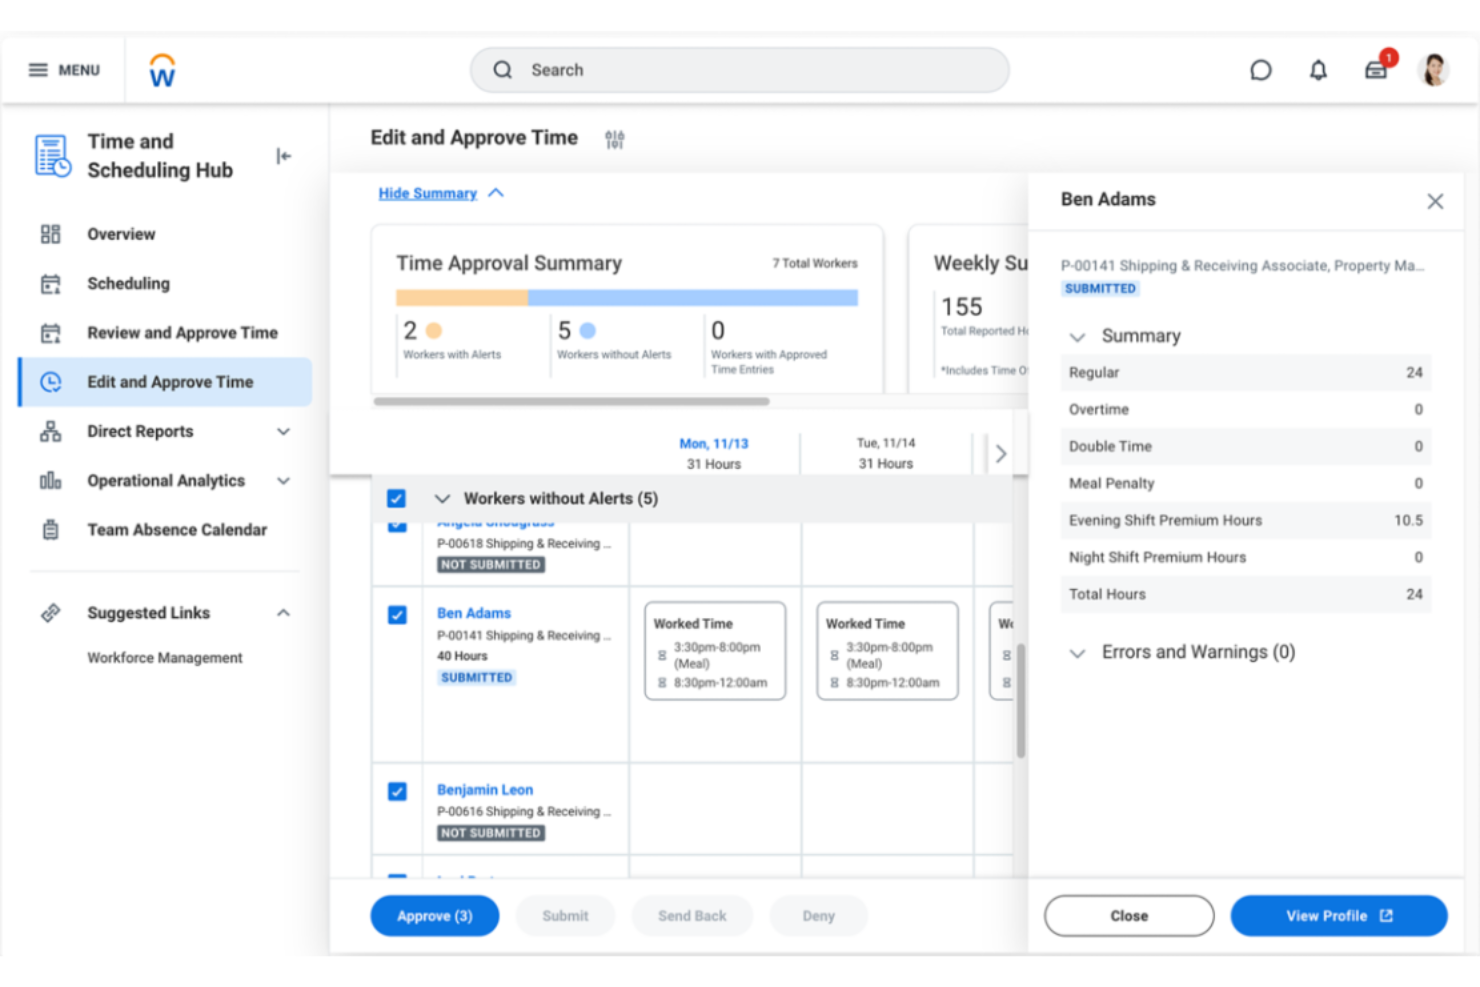Uncheck the Ben Adams row checkbox

click(397, 614)
